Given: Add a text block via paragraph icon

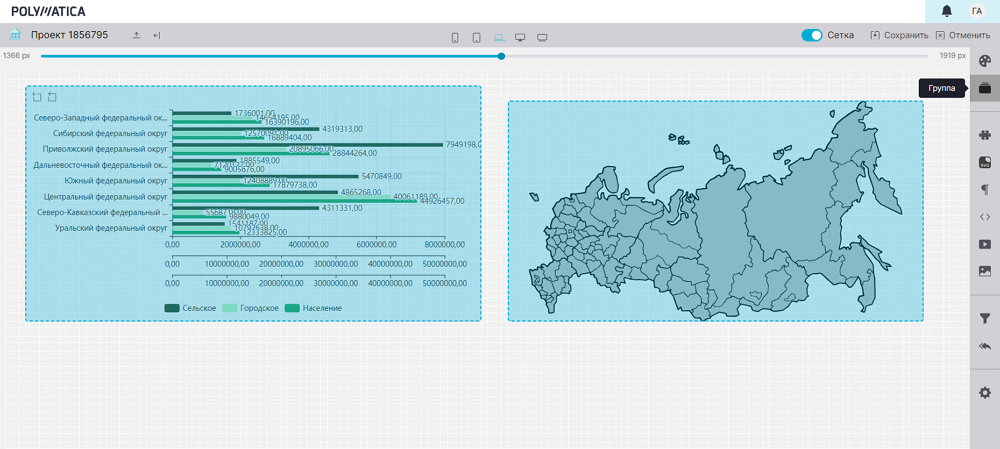Looking at the screenshot, I should (x=985, y=190).
